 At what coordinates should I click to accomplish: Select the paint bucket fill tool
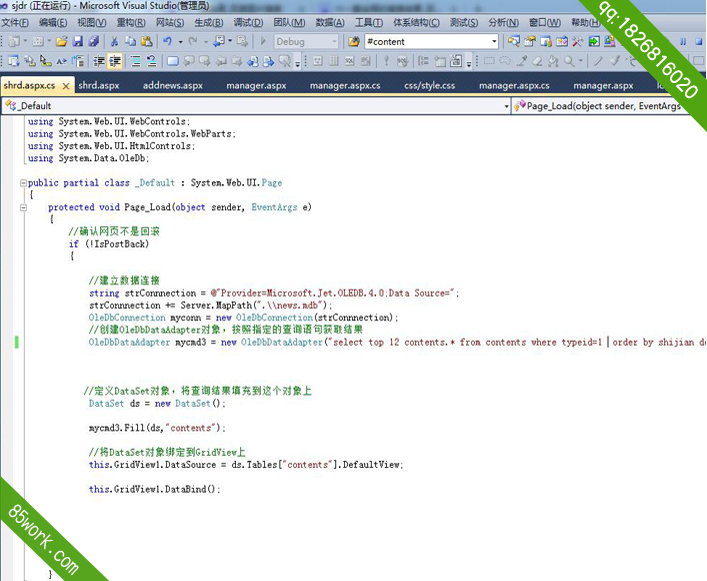tap(553, 61)
